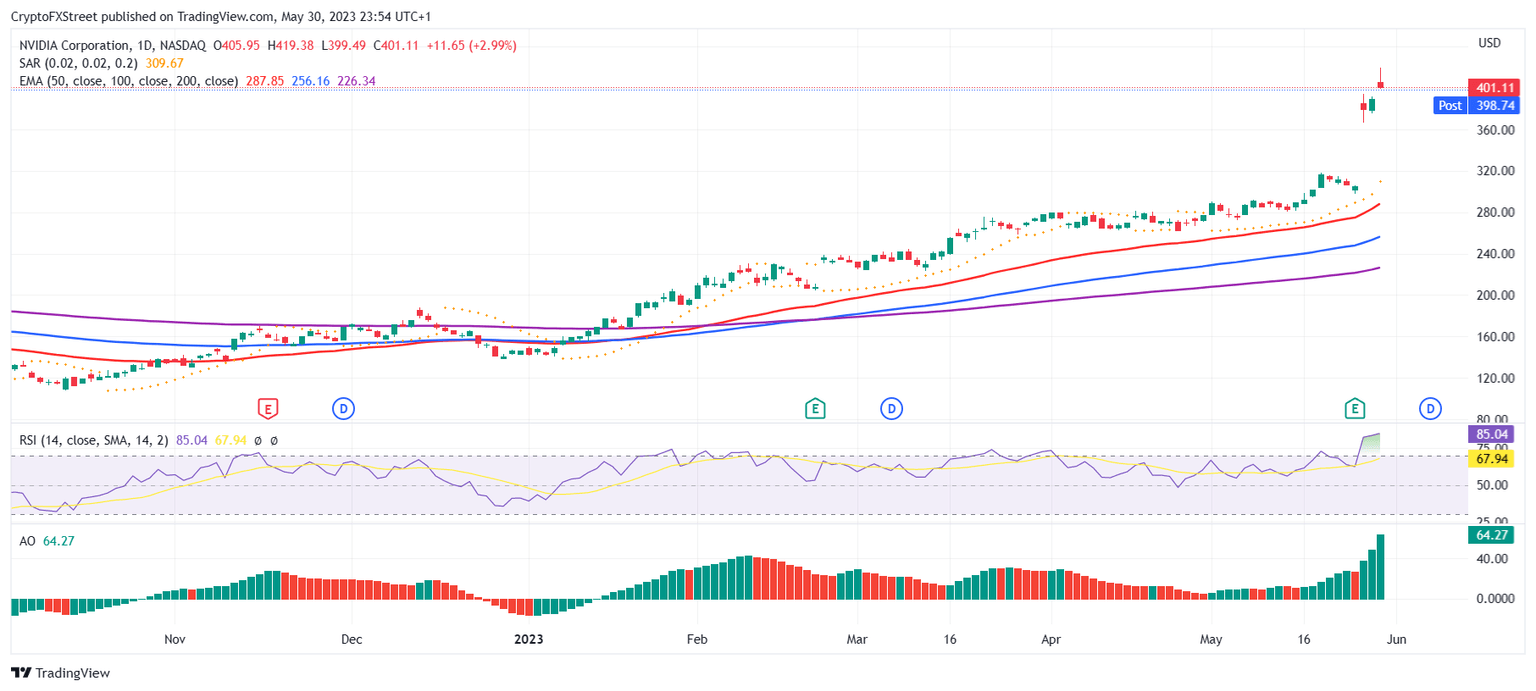Select the green earnings E marker in mid-May
The image size is (1536, 691).
point(1355,408)
